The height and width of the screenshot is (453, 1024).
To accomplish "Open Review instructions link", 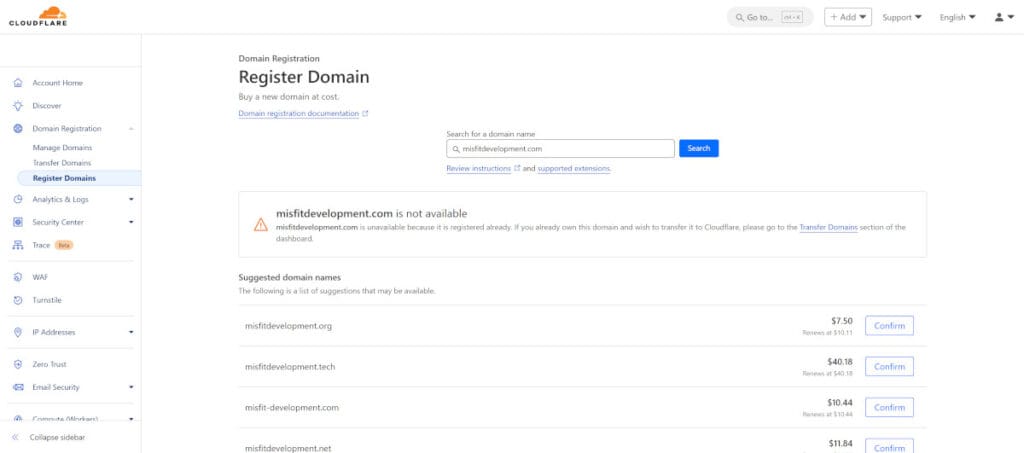I will [479, 168].
